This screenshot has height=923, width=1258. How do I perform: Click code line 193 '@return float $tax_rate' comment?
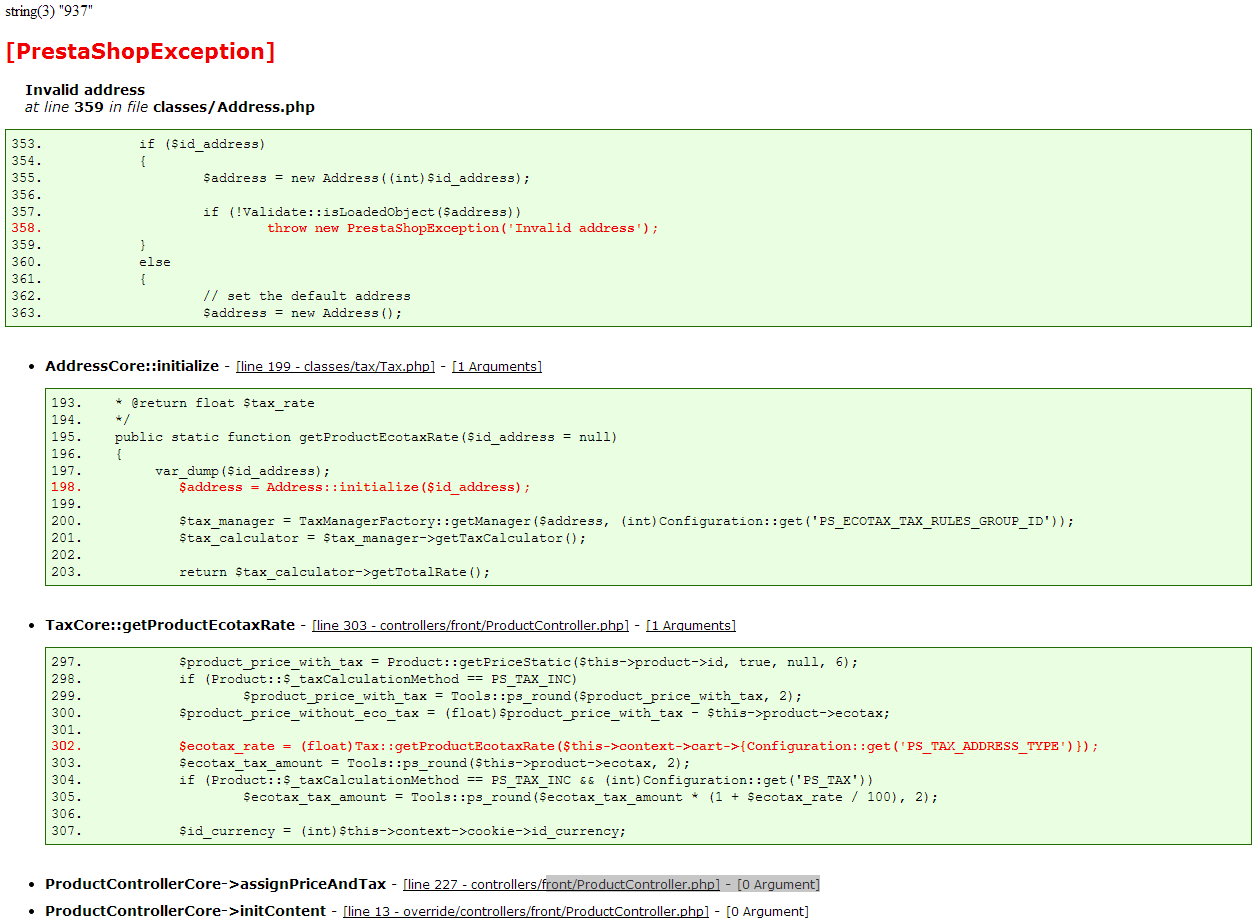214,403
